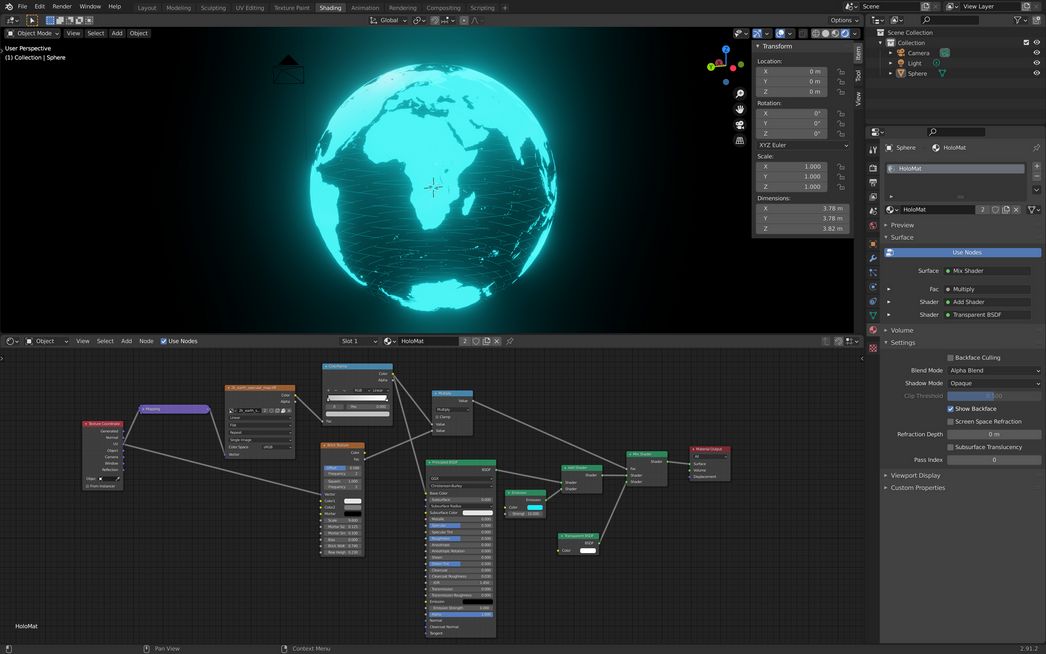This screenshot has width=1046, height=654.
Task: Click the Emission node cyan color swatch
Action: [x=534, y=507]
